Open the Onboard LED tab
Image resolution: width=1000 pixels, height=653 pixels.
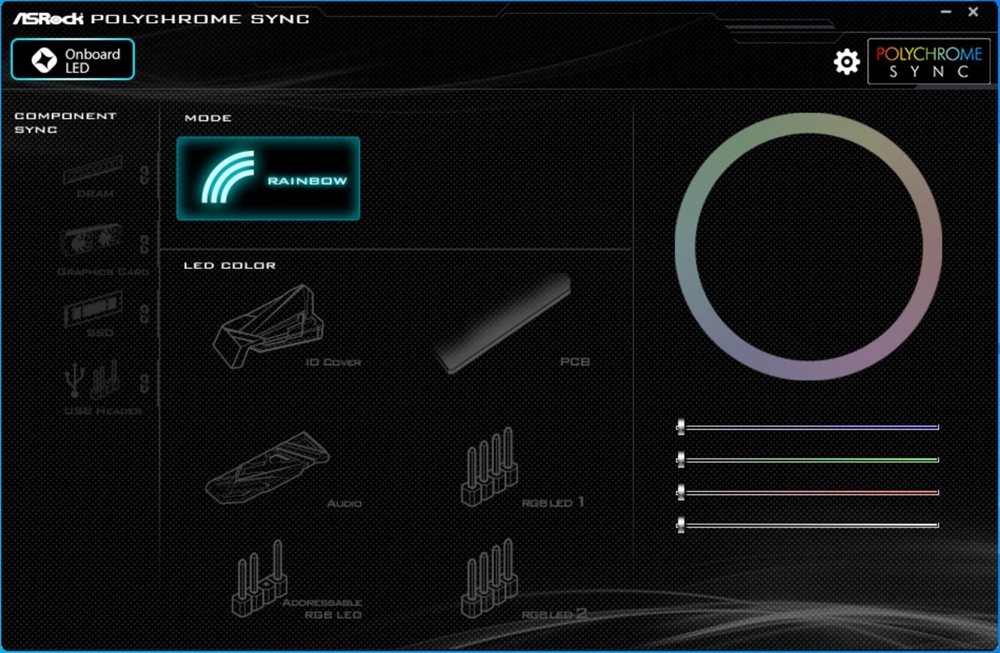point(73,59)
